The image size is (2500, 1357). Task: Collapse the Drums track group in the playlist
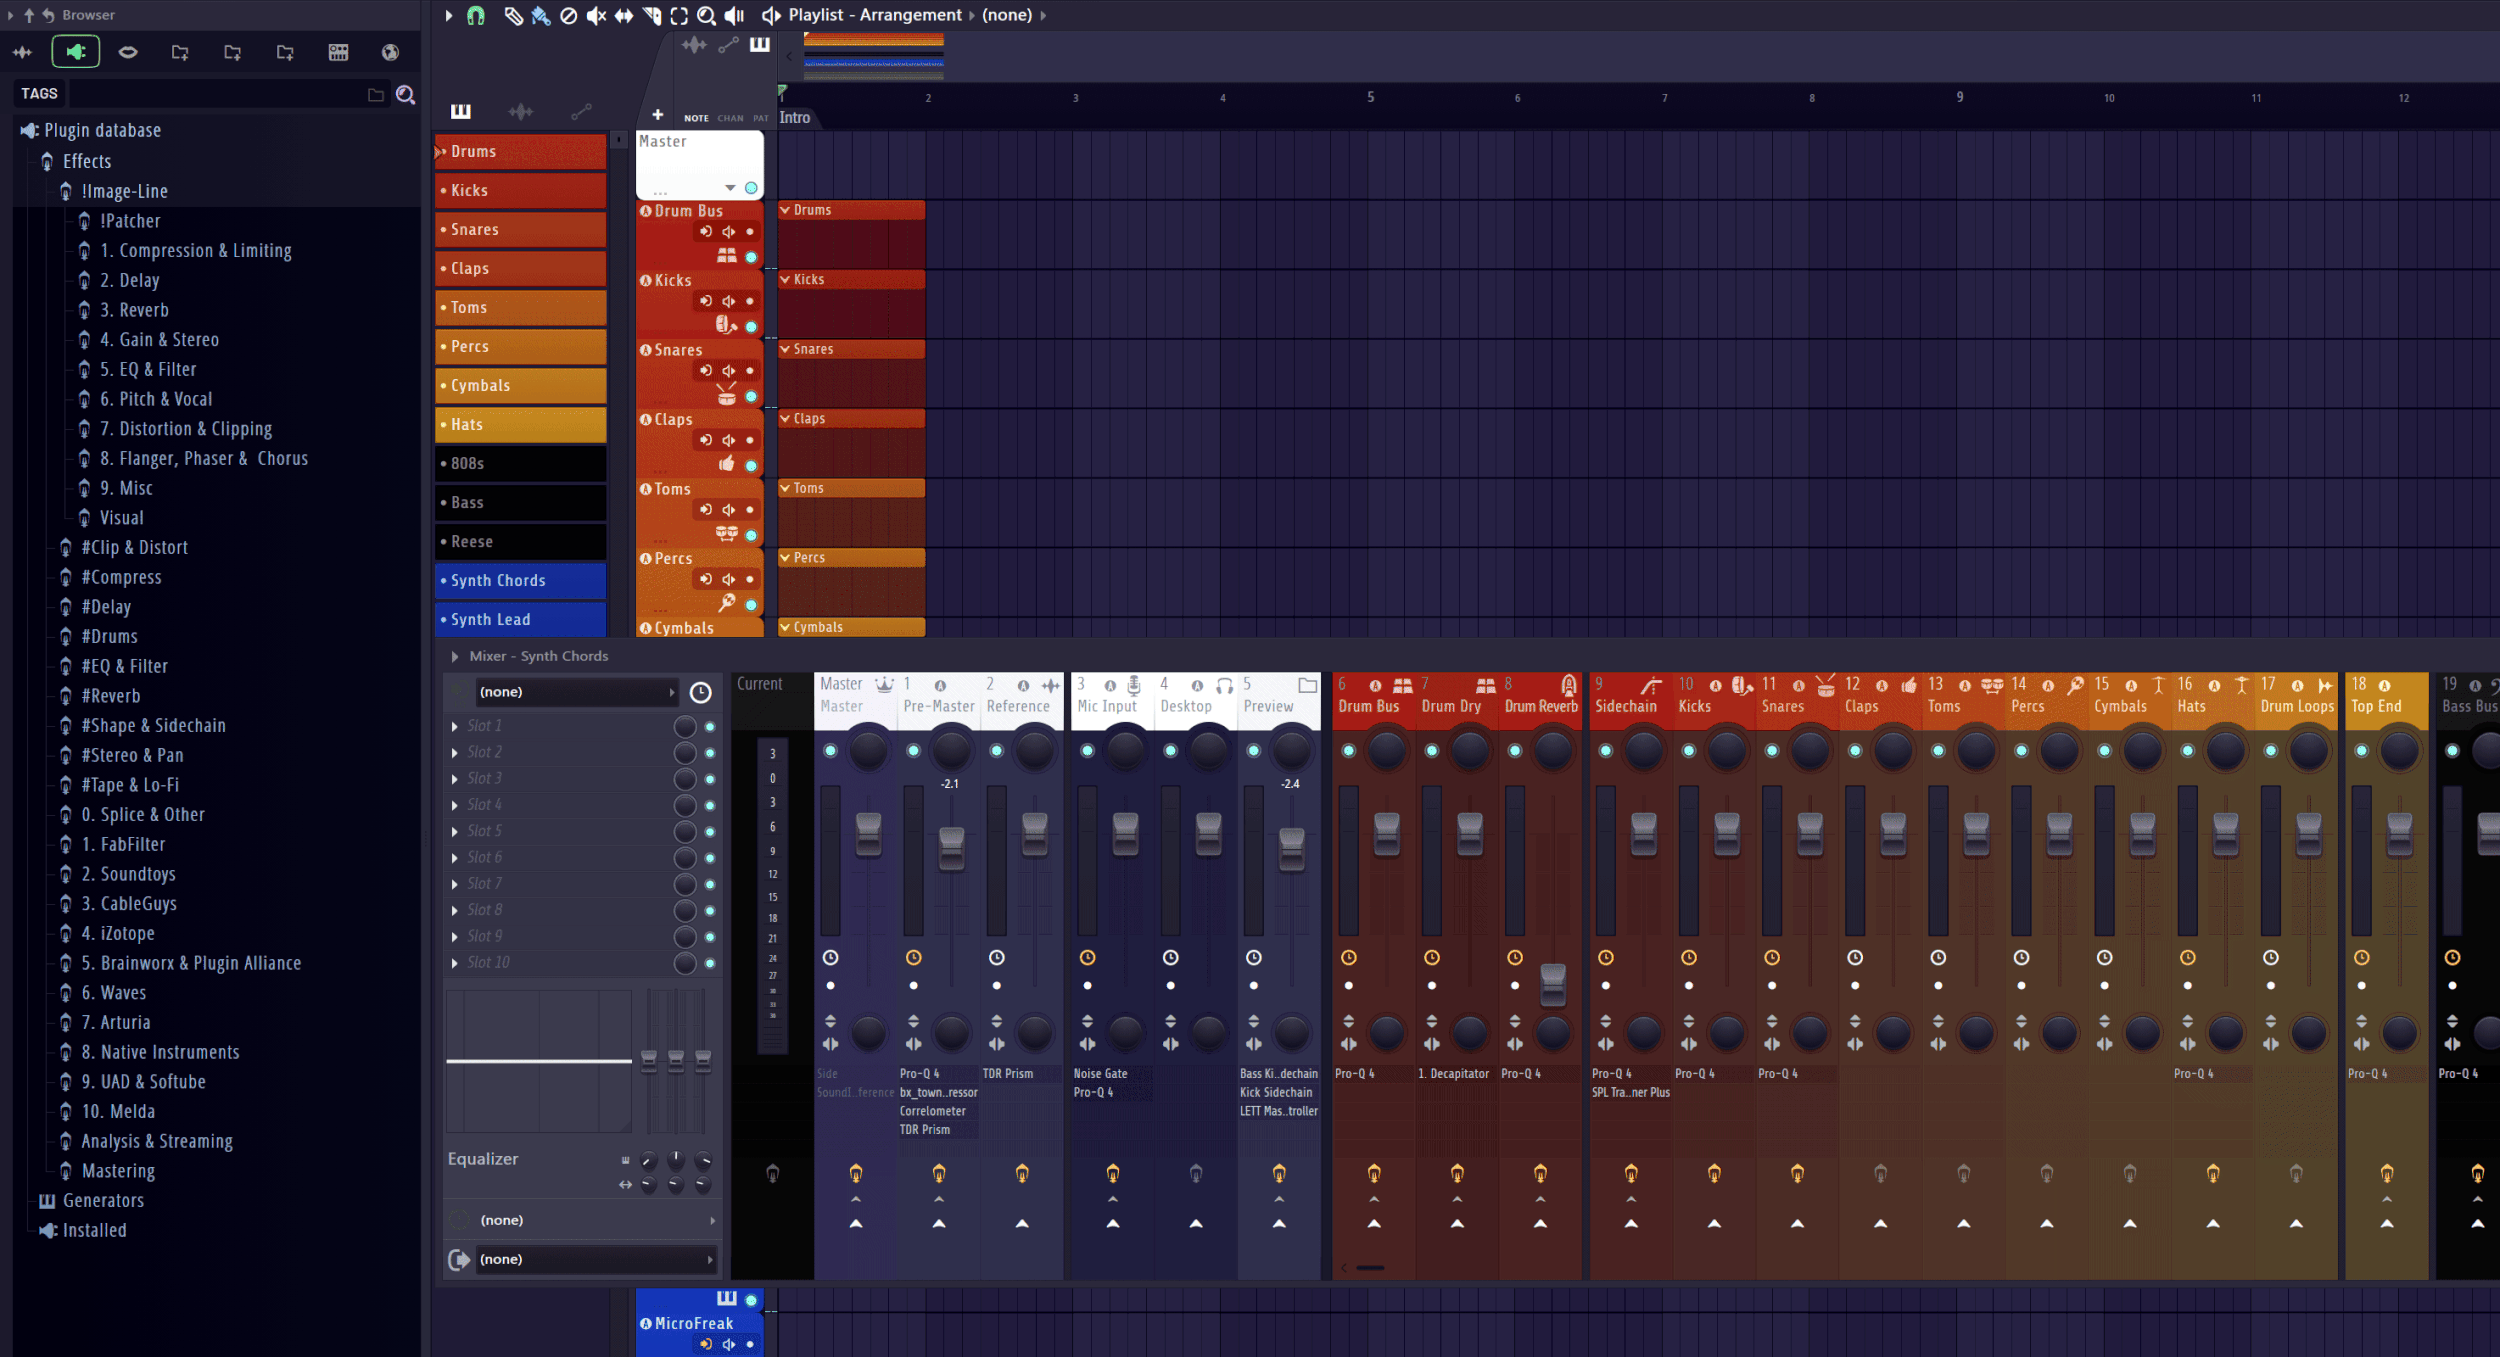coord(786,209)
